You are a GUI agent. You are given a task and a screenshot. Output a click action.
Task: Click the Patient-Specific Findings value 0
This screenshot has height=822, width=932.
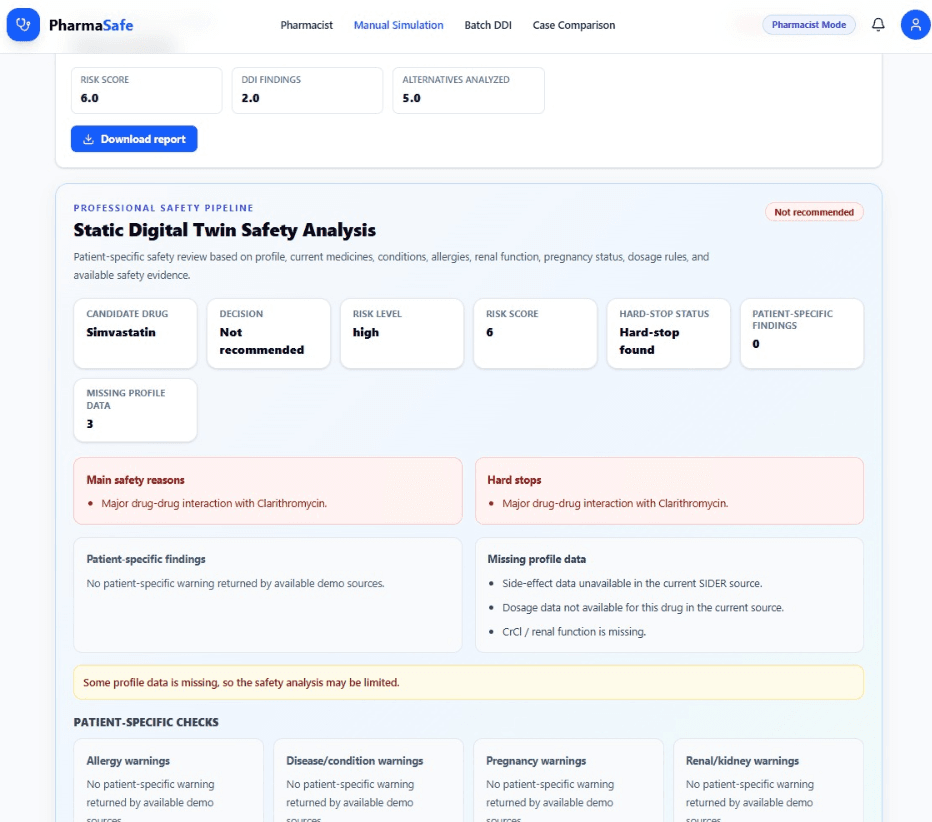tap(755, 344)
